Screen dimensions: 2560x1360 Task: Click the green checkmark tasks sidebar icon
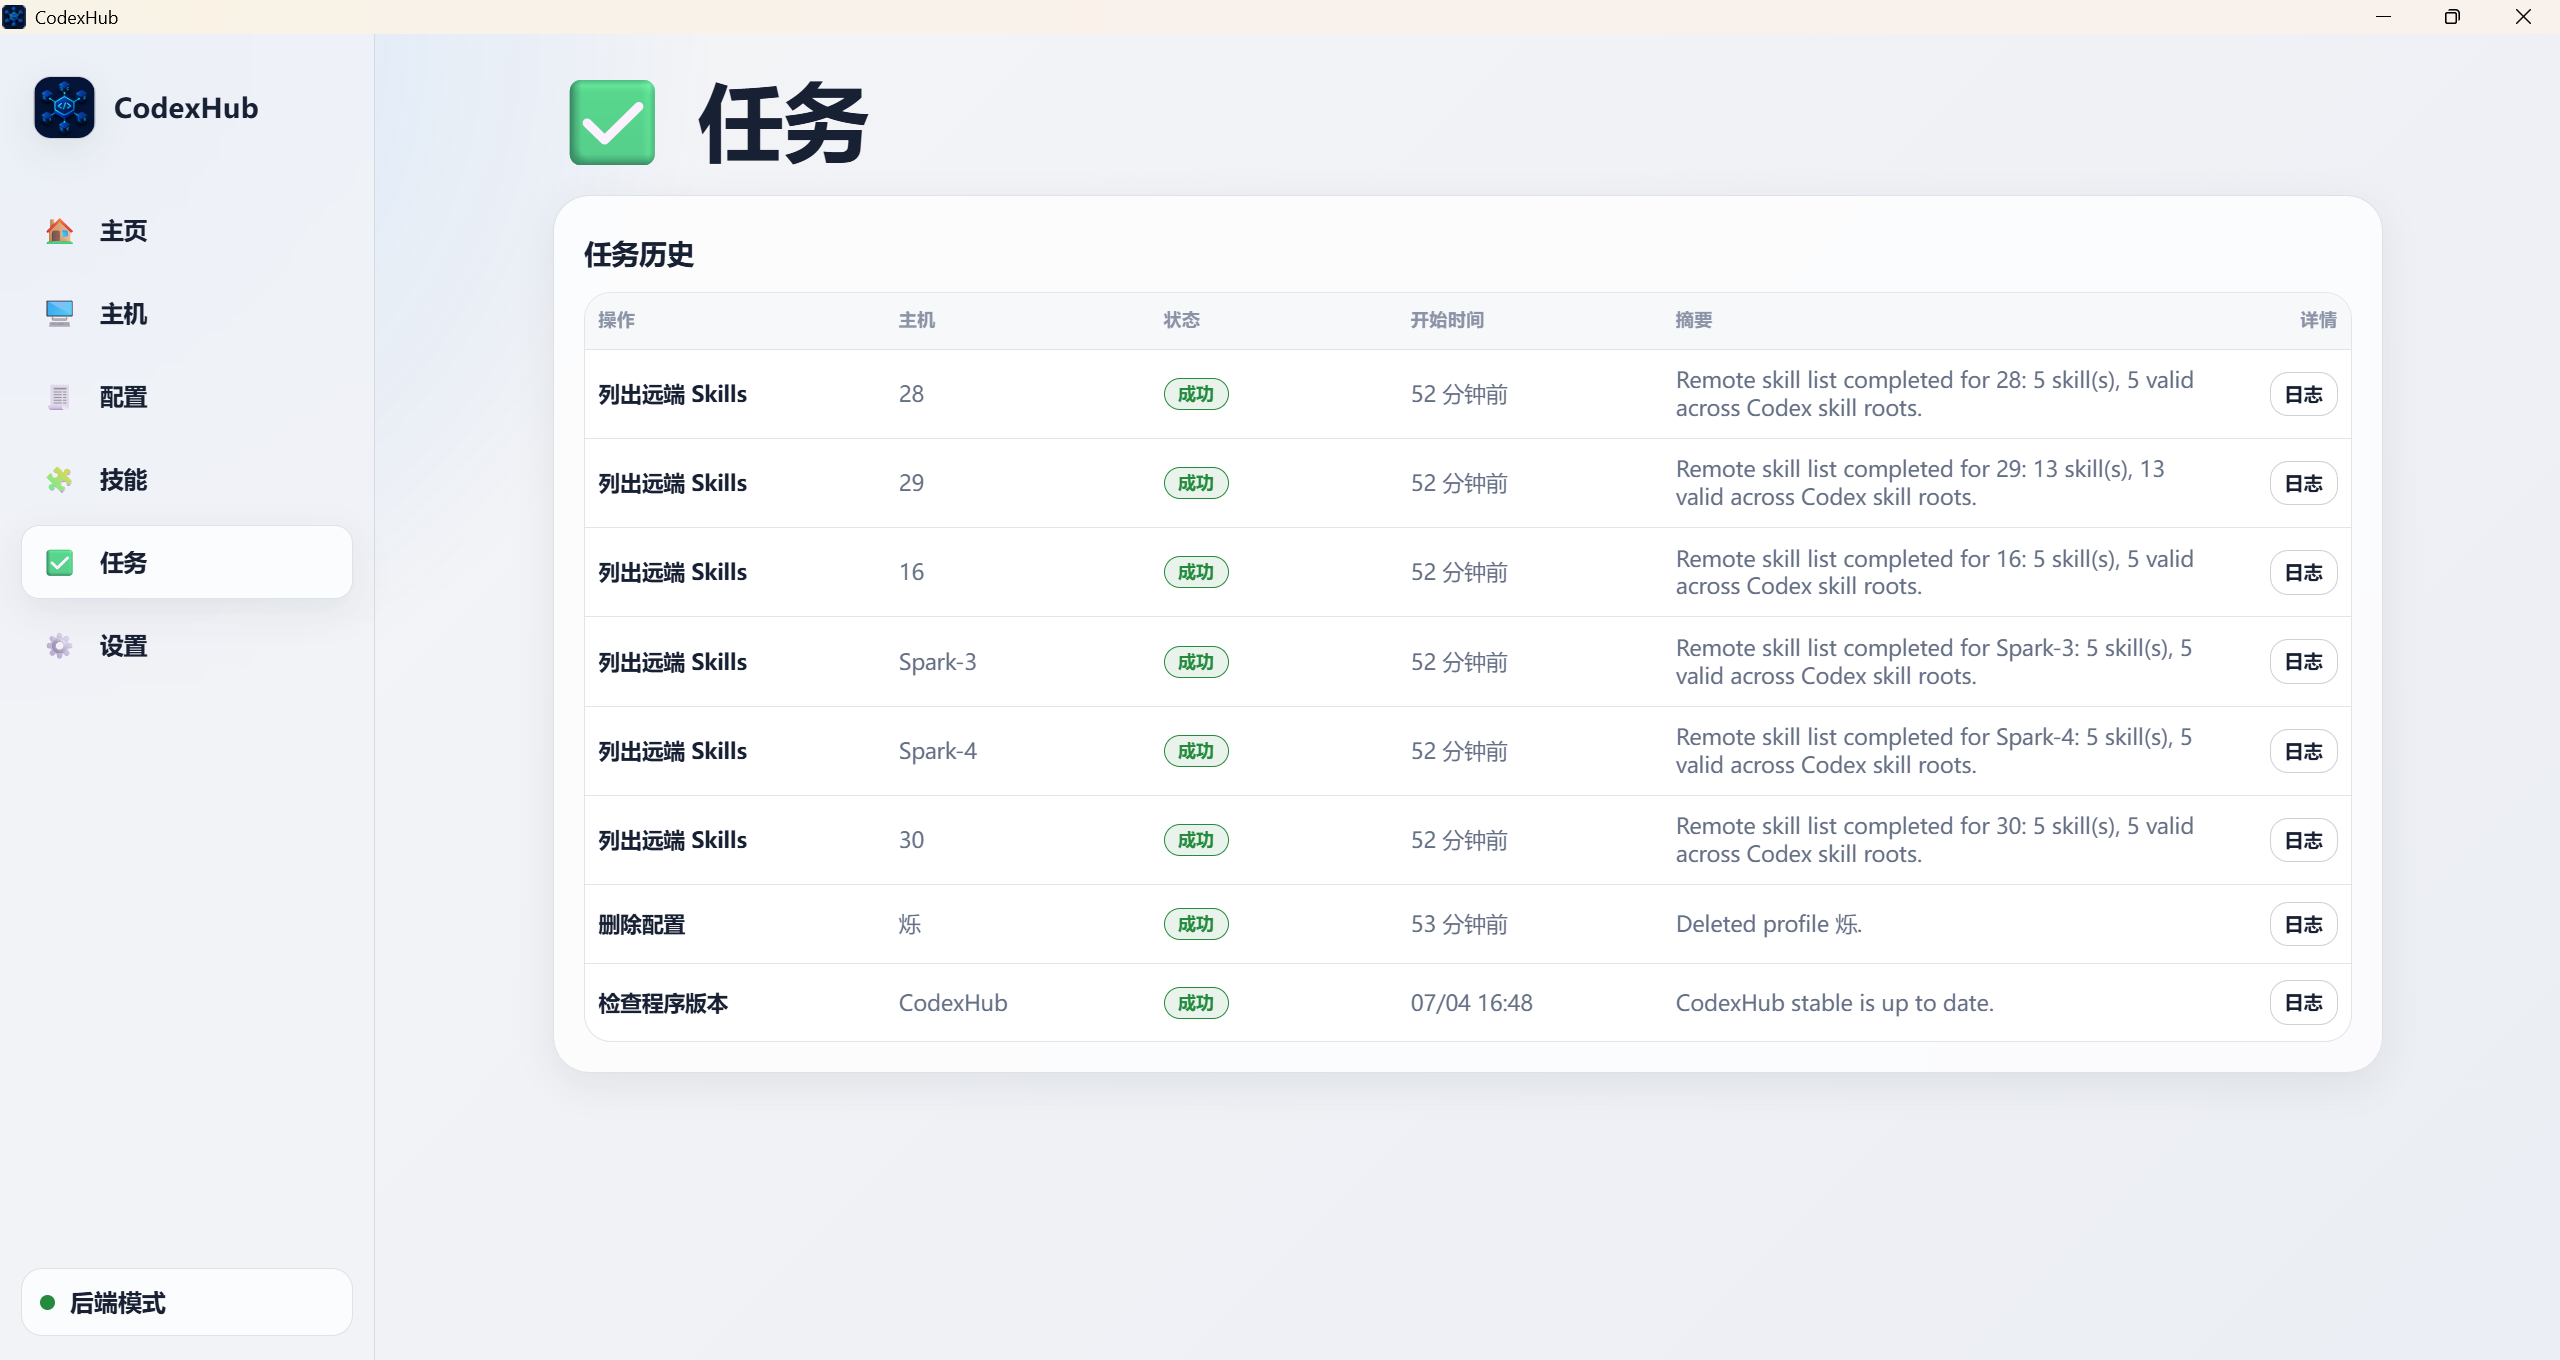(59, 563)
